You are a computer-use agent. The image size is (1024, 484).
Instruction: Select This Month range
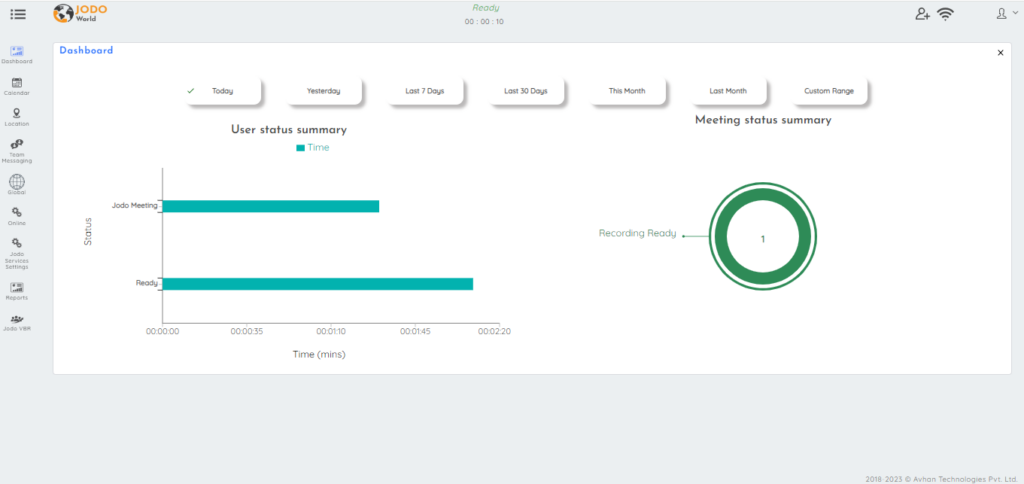(x=627, y=91)
